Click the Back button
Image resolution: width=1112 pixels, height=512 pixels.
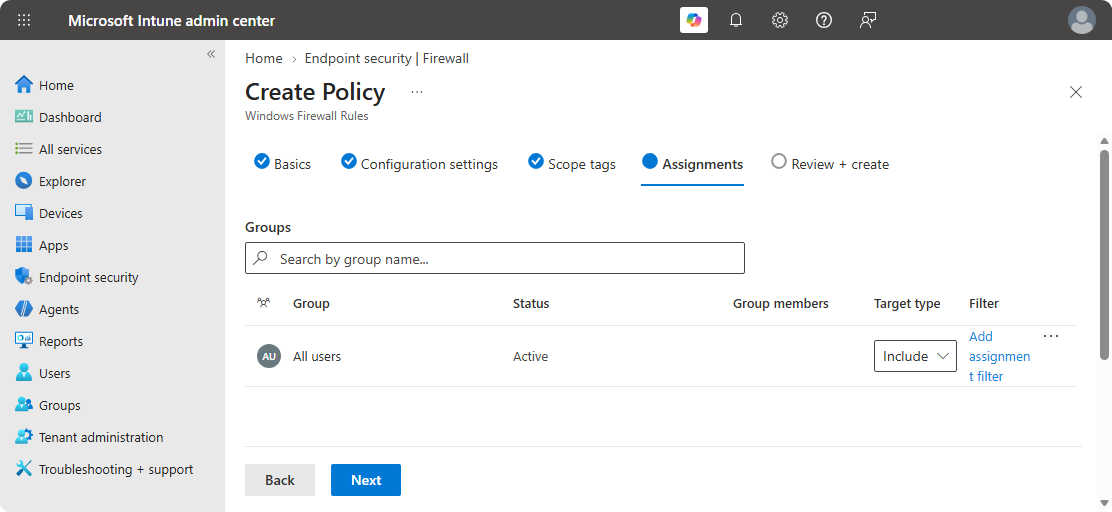(280, 480)
